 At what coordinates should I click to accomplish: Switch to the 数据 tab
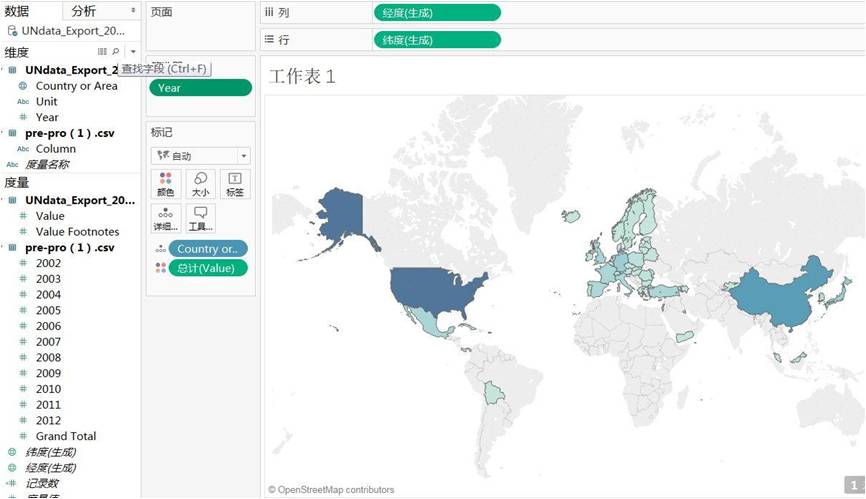pos(17,11)
